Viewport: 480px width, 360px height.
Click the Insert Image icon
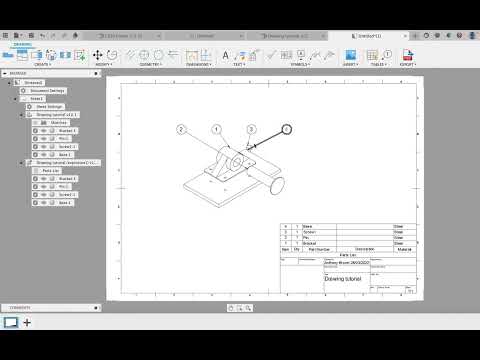point(350,55)
